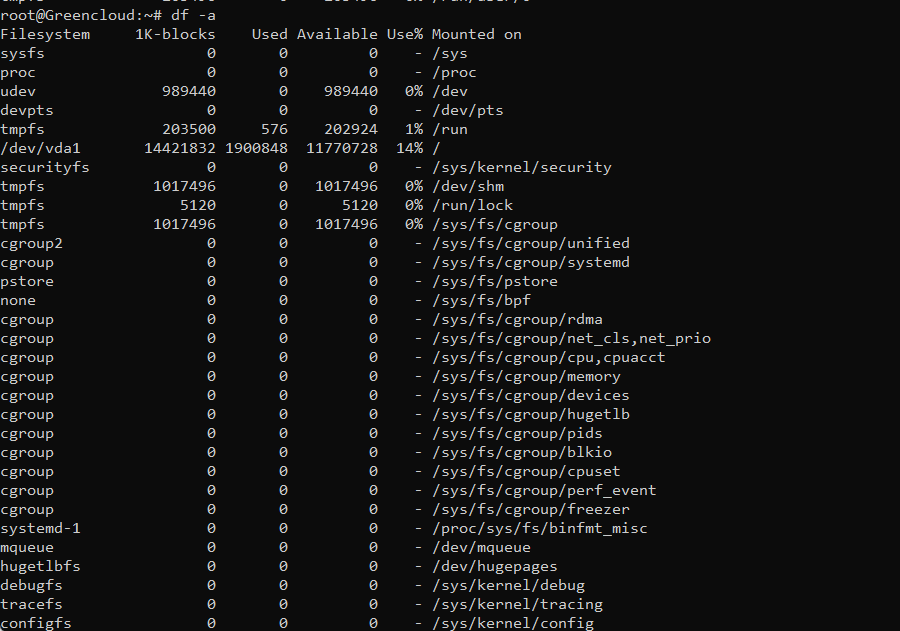Click the securityfs filesystem name
The width and height of the screenshot is (900, 631).
pos(45,167)
